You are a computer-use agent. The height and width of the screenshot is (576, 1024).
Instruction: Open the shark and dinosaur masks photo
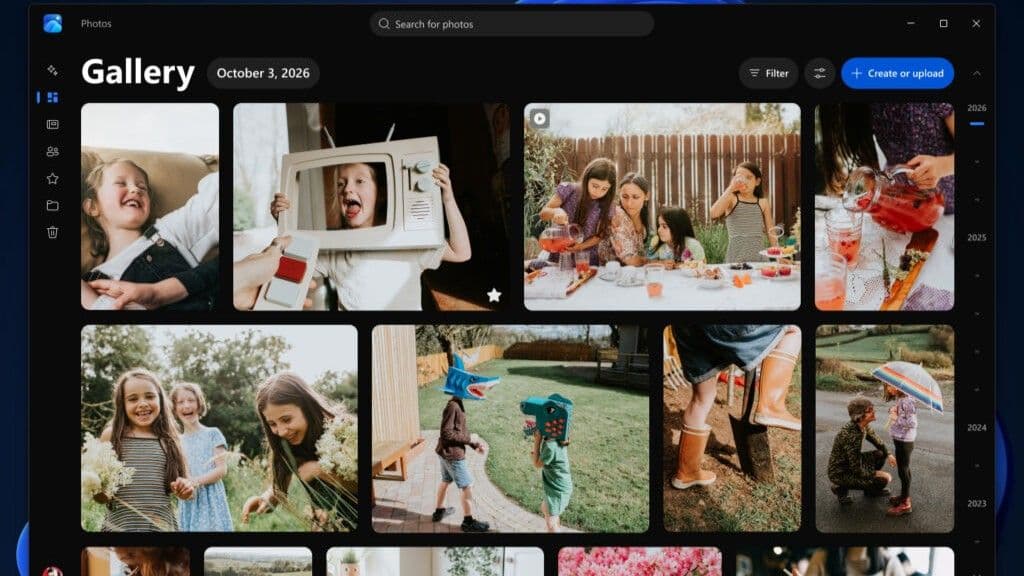click(x=511, y=428)
